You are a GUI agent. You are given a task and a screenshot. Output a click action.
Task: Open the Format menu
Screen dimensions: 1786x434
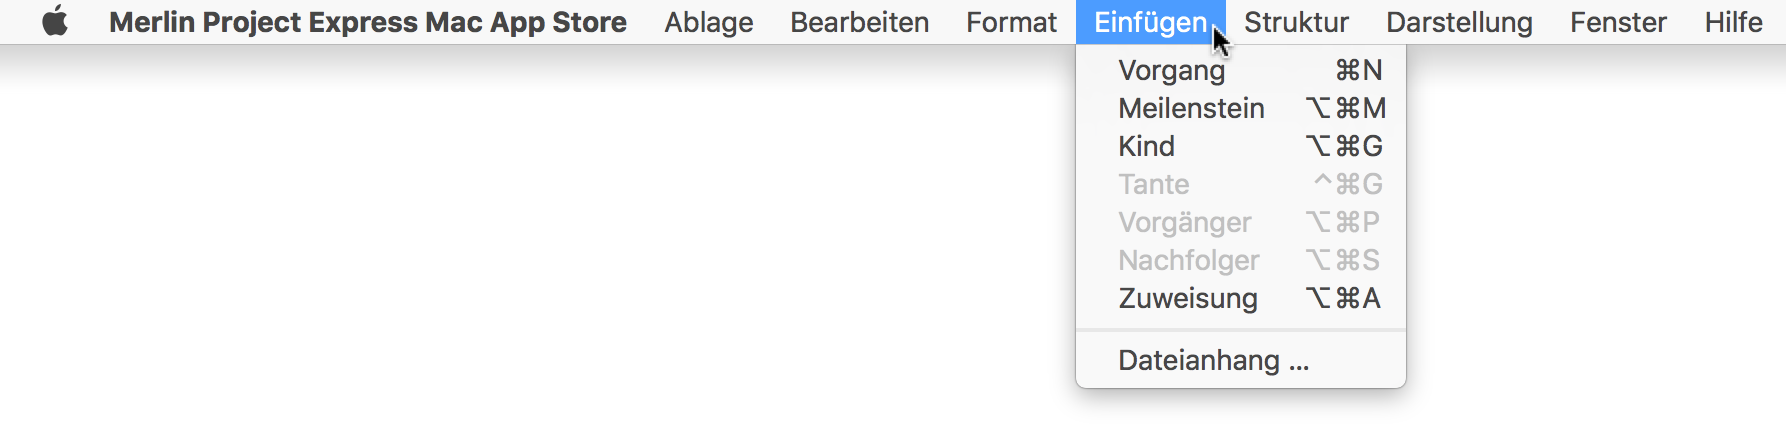(1011, 22)
